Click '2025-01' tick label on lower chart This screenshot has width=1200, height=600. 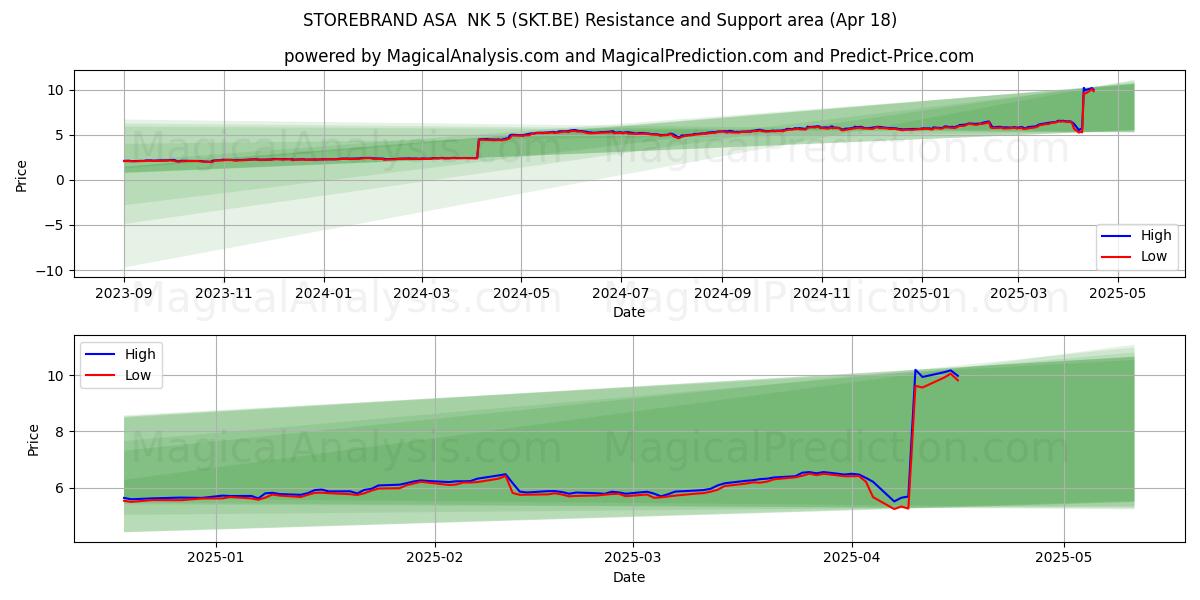[x=216, y=560]
